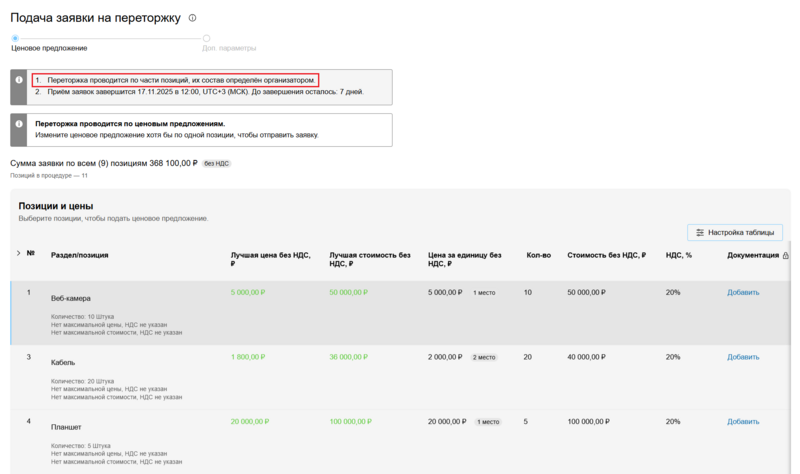
Task: Click the sliders icon in Настройка таблицы button
Action: click(x=700, y=232)
